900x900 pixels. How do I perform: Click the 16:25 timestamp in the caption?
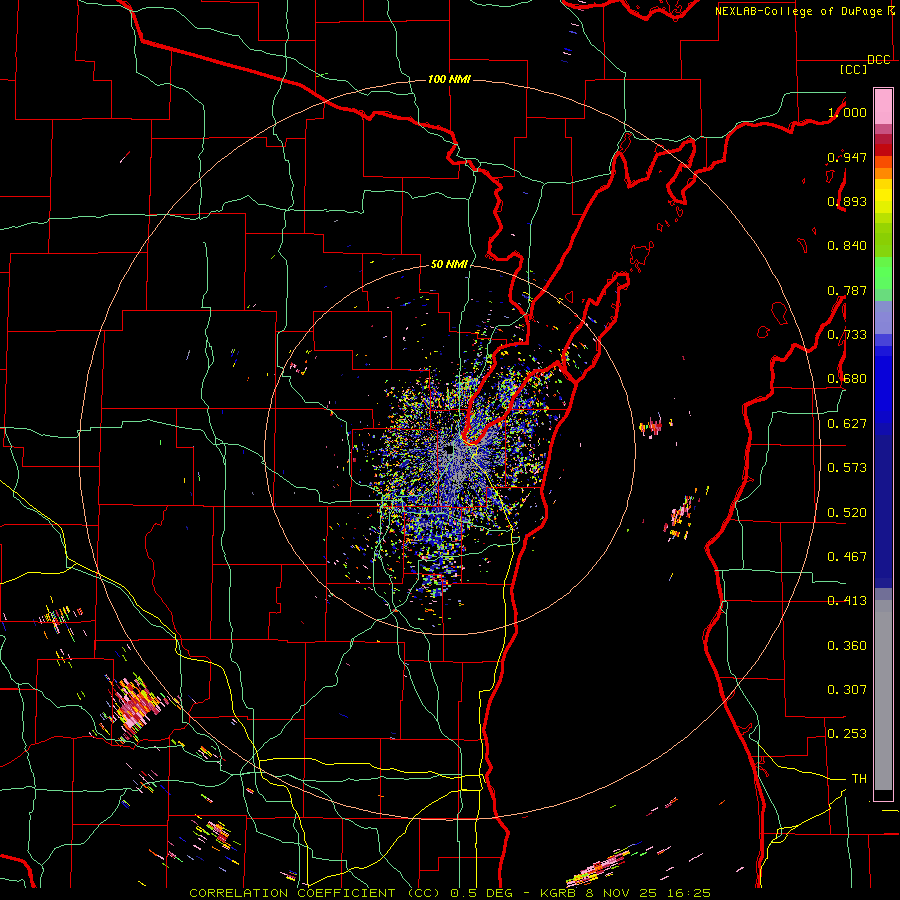(x=690, y=893)
